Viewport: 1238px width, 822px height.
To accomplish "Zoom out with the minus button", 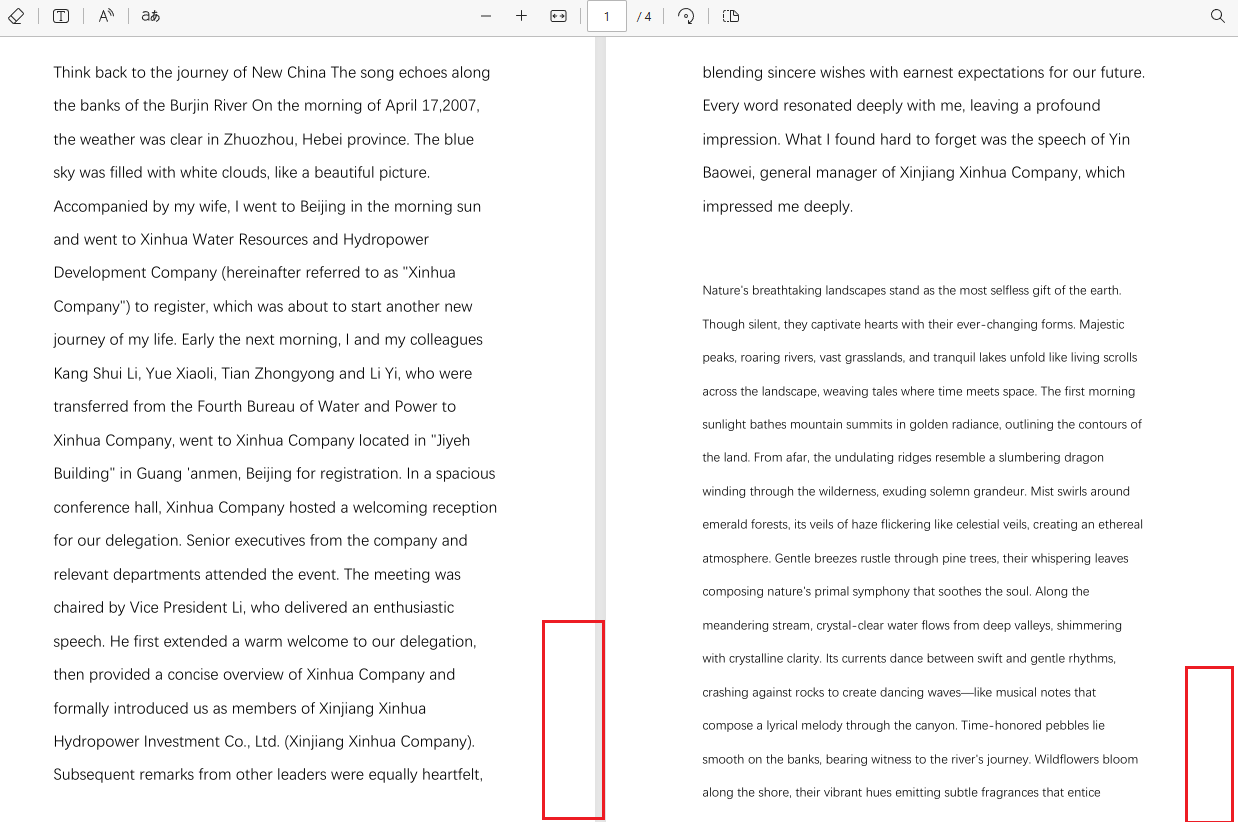I will click(x=486, y=16).
